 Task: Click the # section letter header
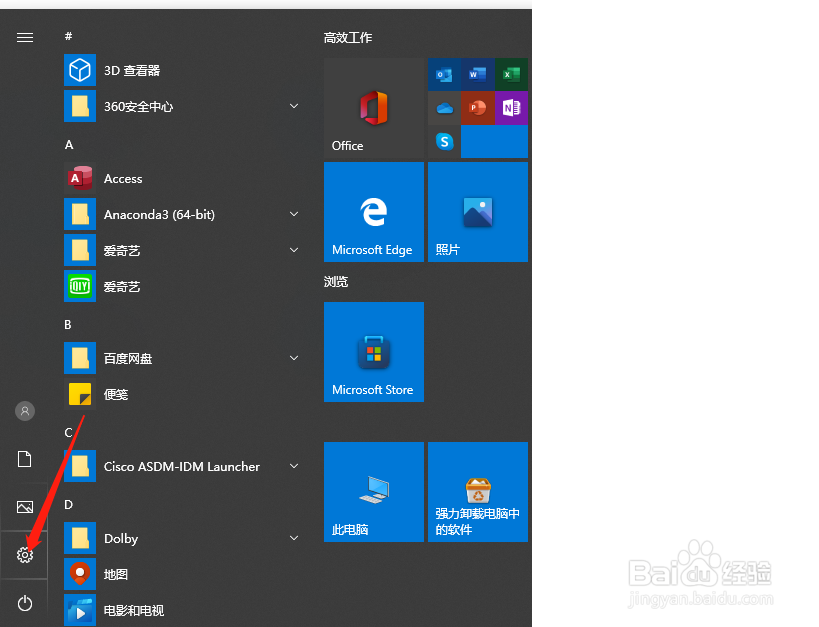coord(68,36)
